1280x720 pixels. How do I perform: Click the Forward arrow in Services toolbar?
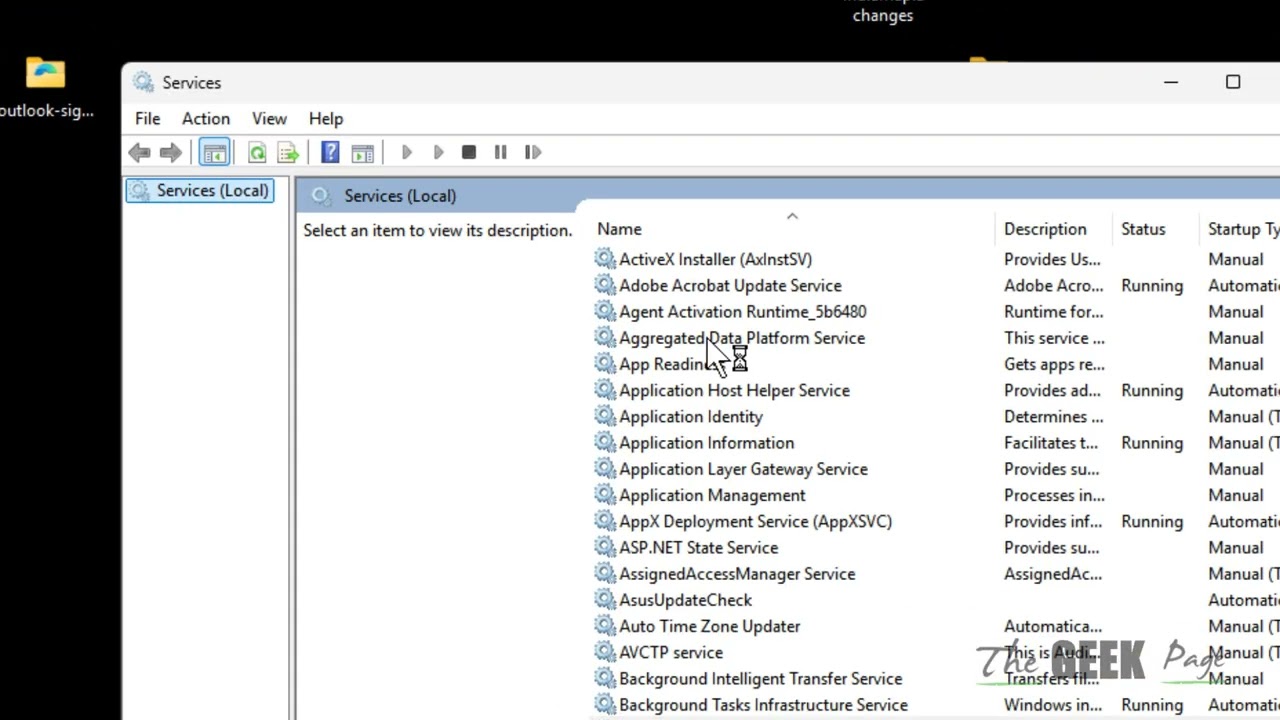coord(171,152)
